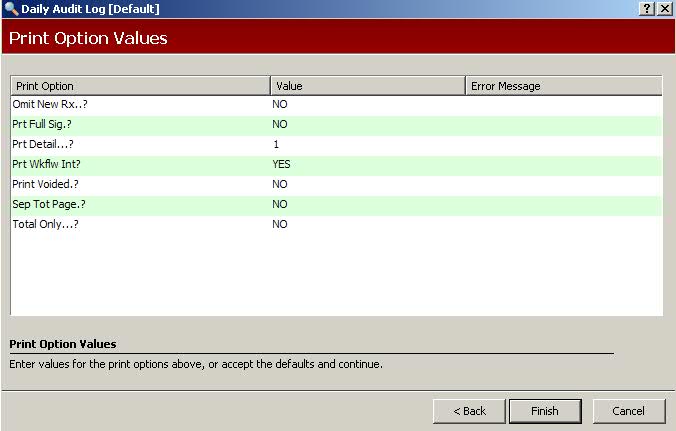Select the Prt Full Sig value cell

pyautogui.click(x=367, y=124)
